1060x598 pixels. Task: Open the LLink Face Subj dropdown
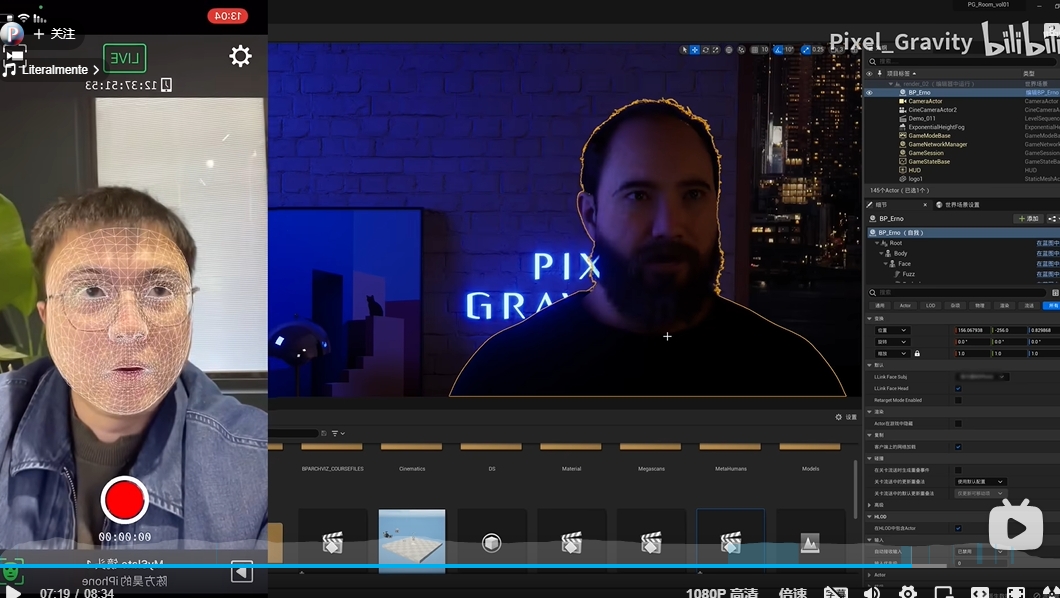coord(982,377)
